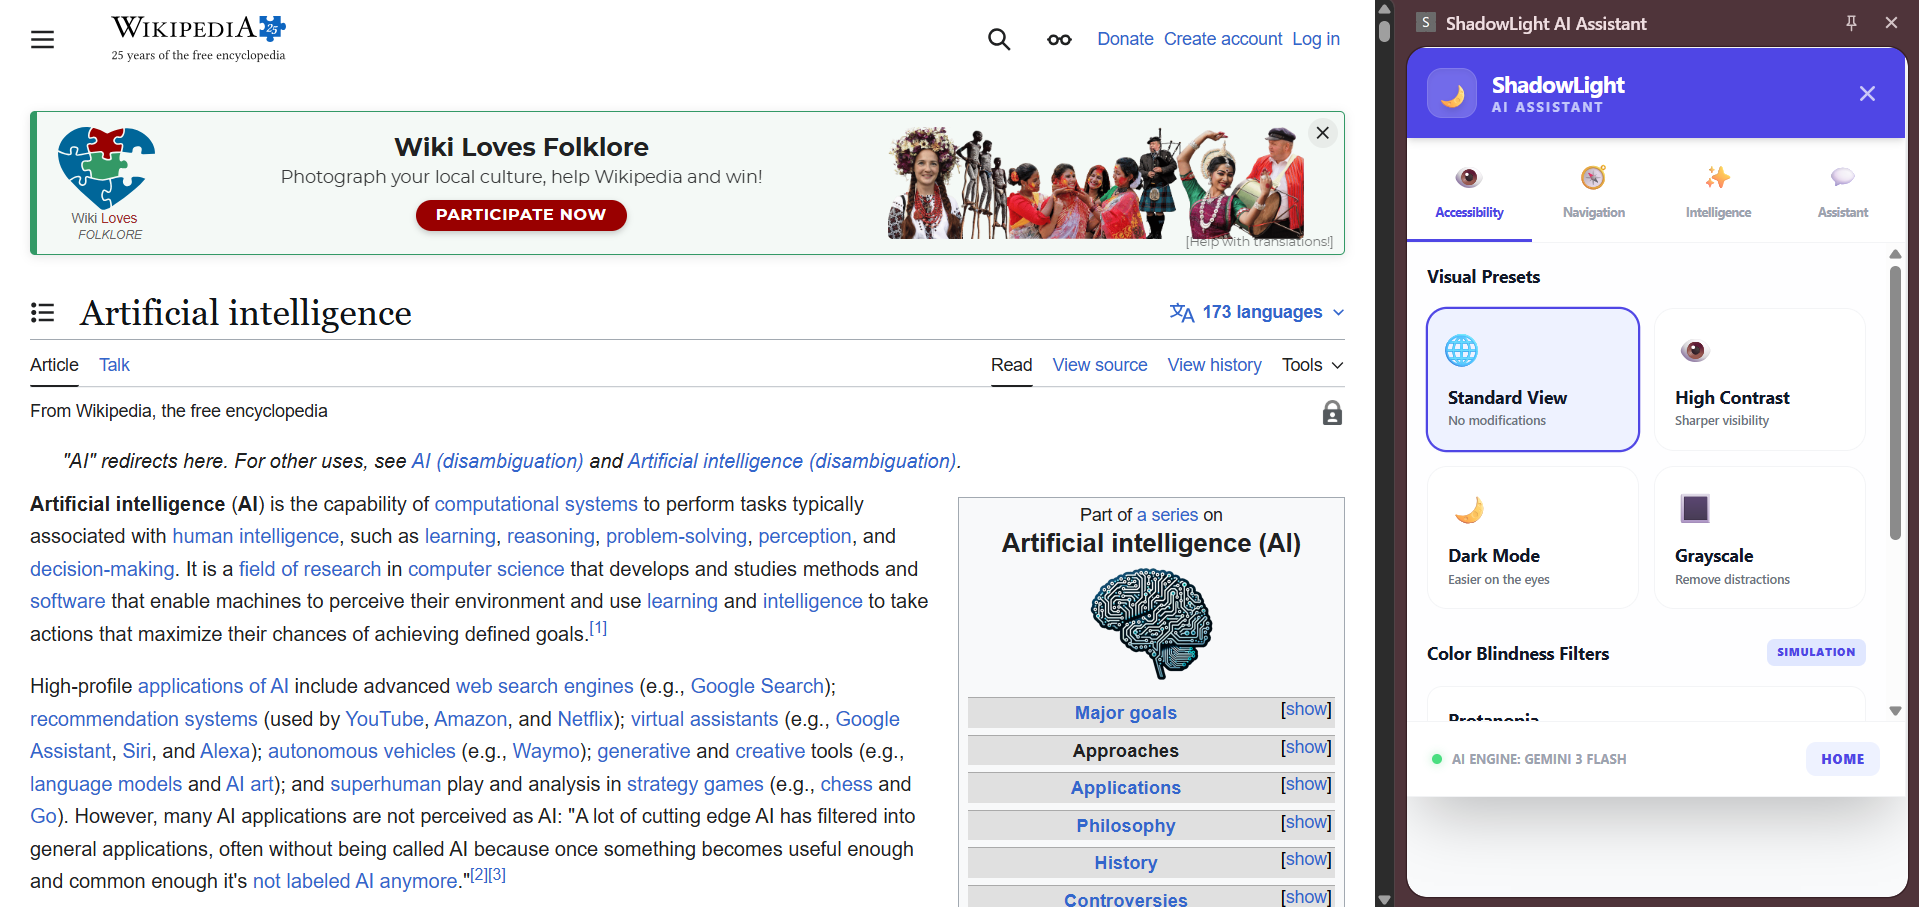The width and height of the screenshot is (1919, 907).
Task: Activate Grayscale preset
Action: (1760, 538)
